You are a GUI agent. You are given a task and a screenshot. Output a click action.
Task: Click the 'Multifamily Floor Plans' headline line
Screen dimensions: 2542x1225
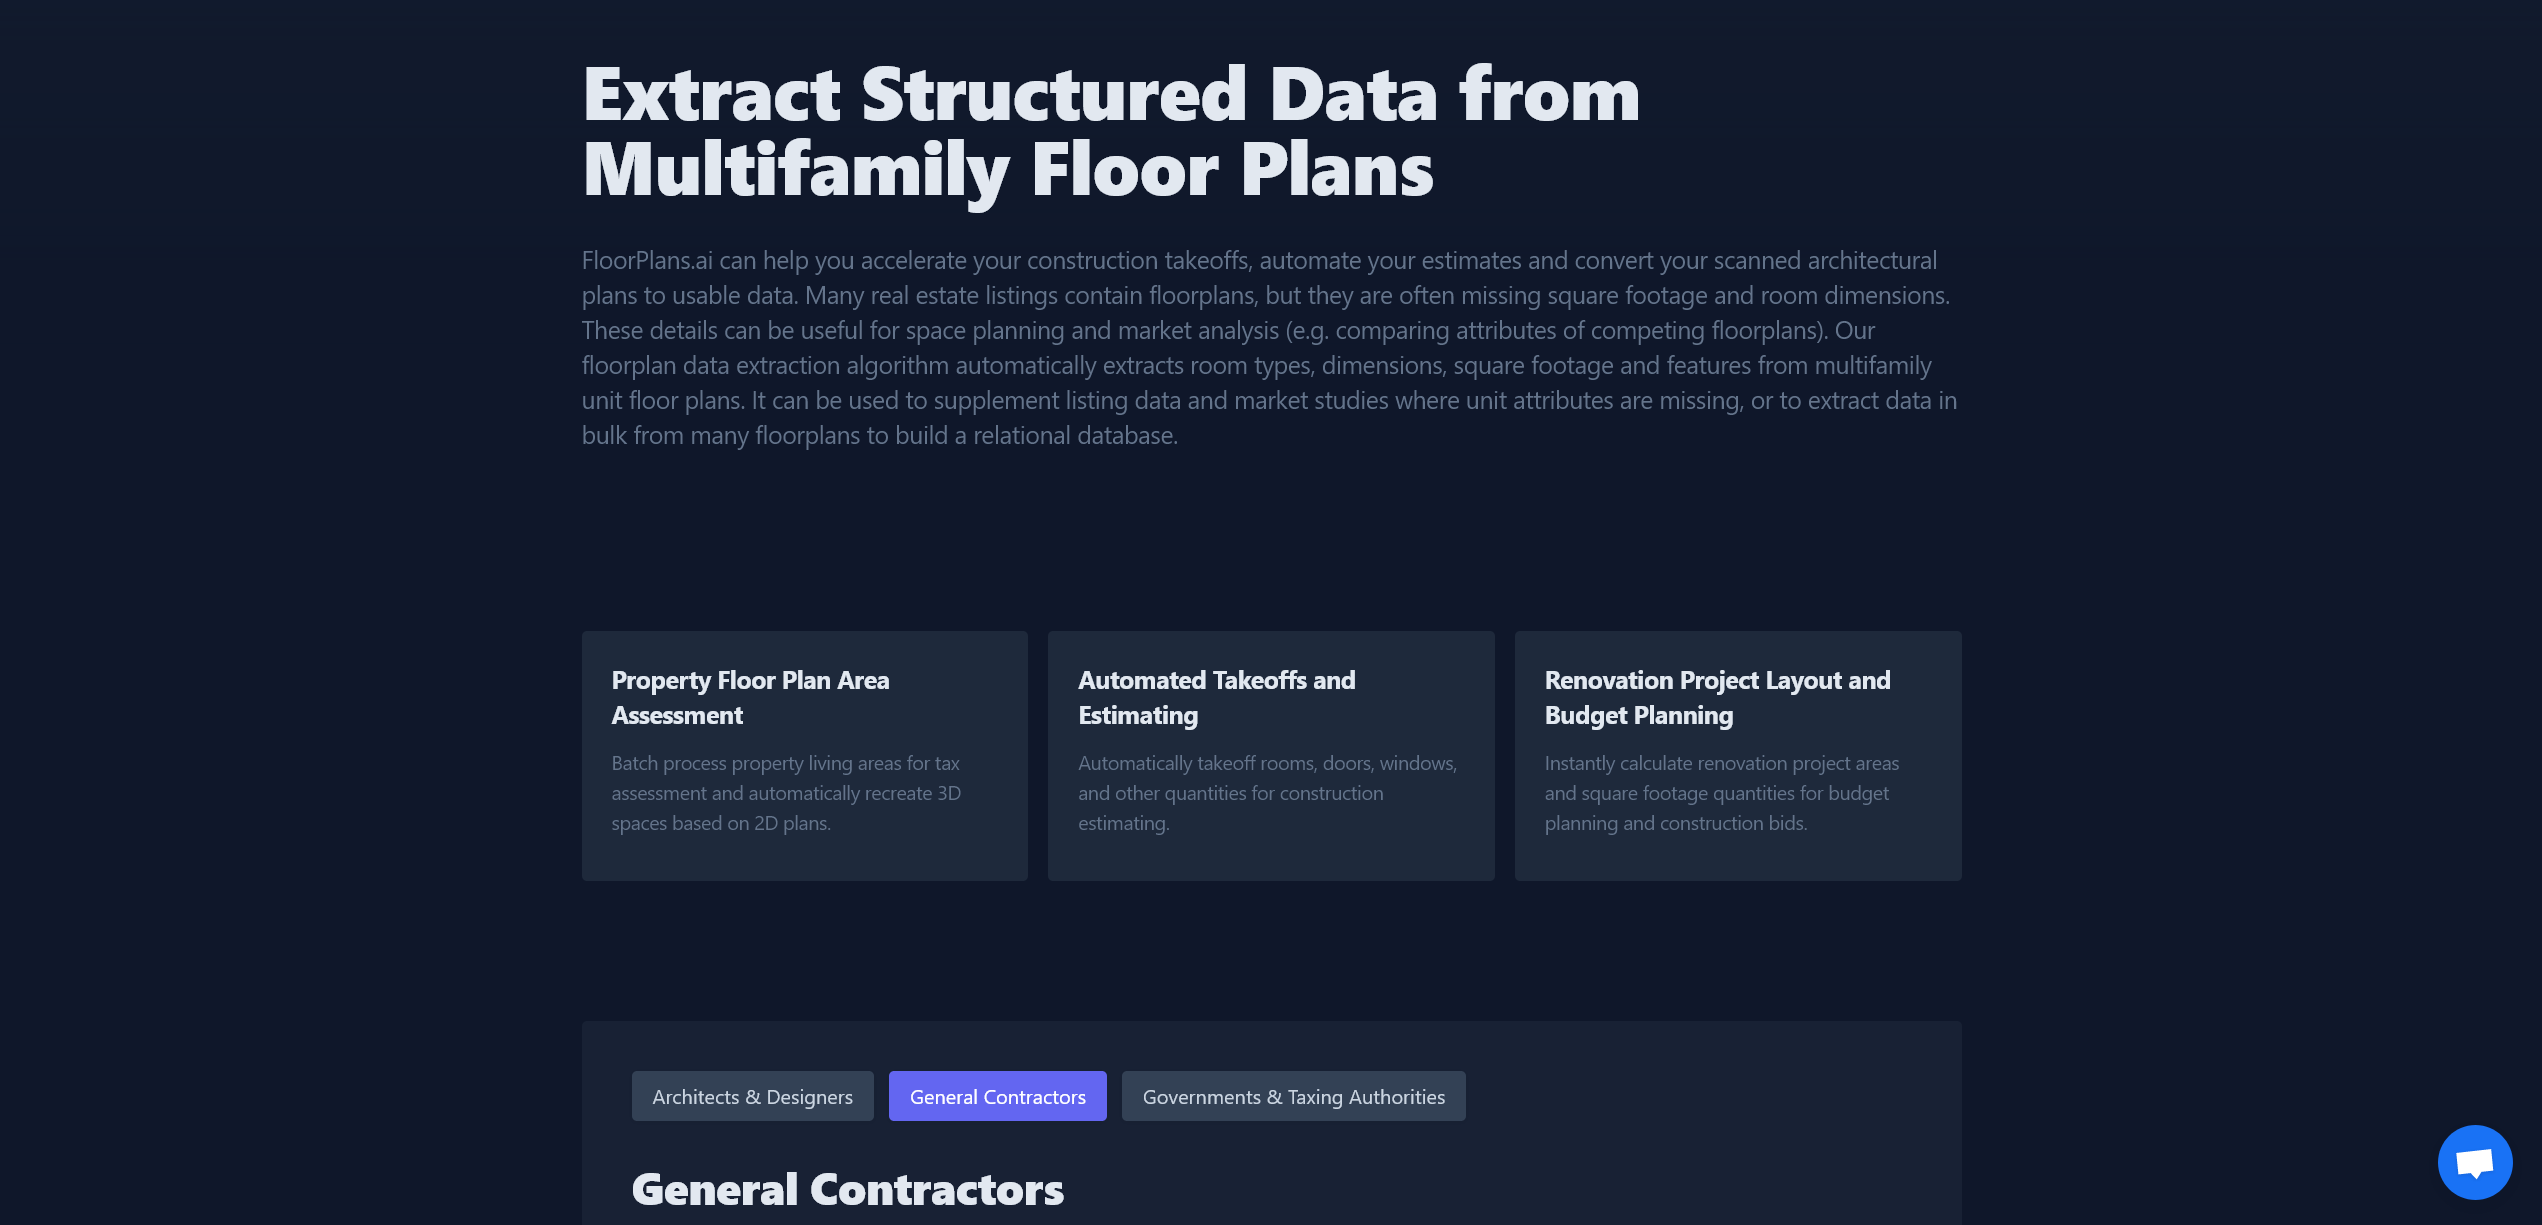click(x=1007, y=170)
